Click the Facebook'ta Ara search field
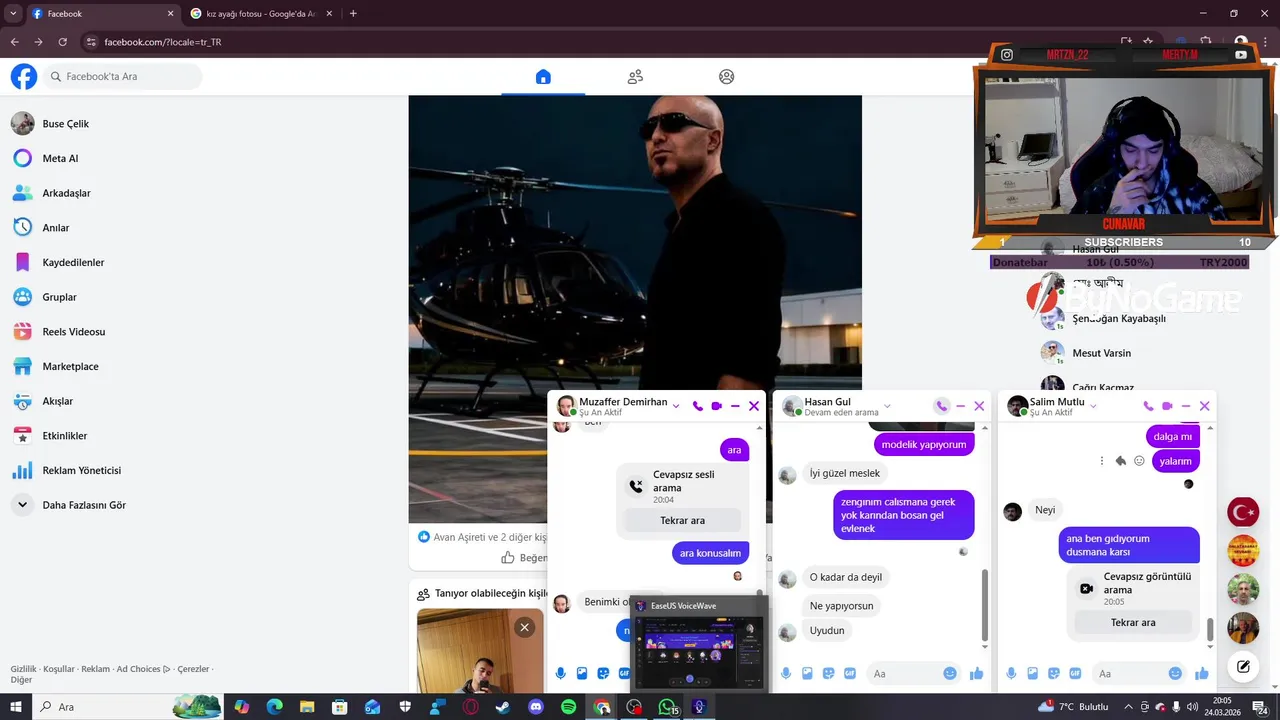The width and height of the screenshot is (1280, 720). click(122, 77)
